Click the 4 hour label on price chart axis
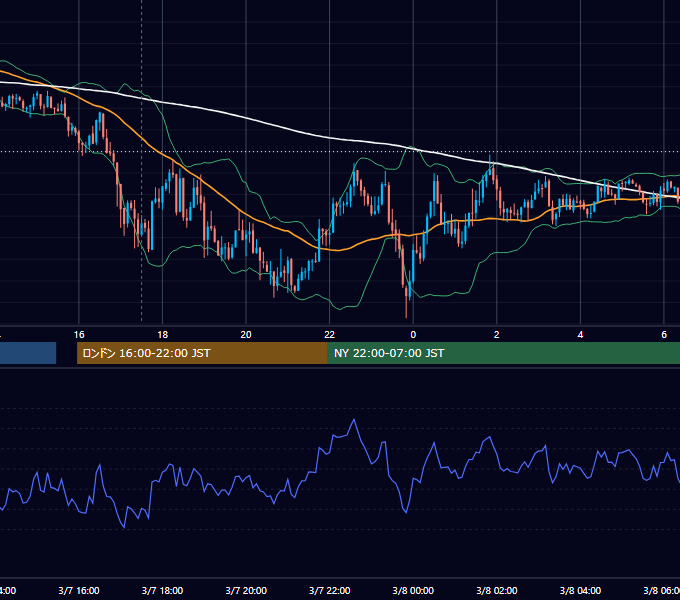Screen dimensions: 680x600 point(580,335)
